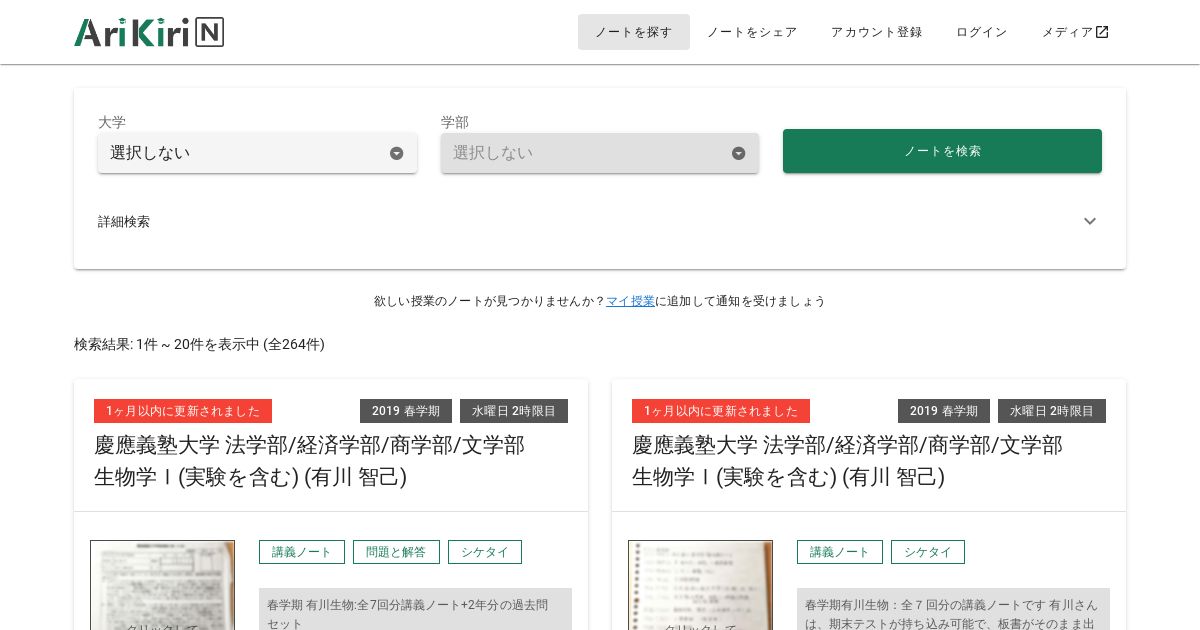Click second card's note thumbnail image
This screenshot has height=630, width=1200.
coord(700,585)
